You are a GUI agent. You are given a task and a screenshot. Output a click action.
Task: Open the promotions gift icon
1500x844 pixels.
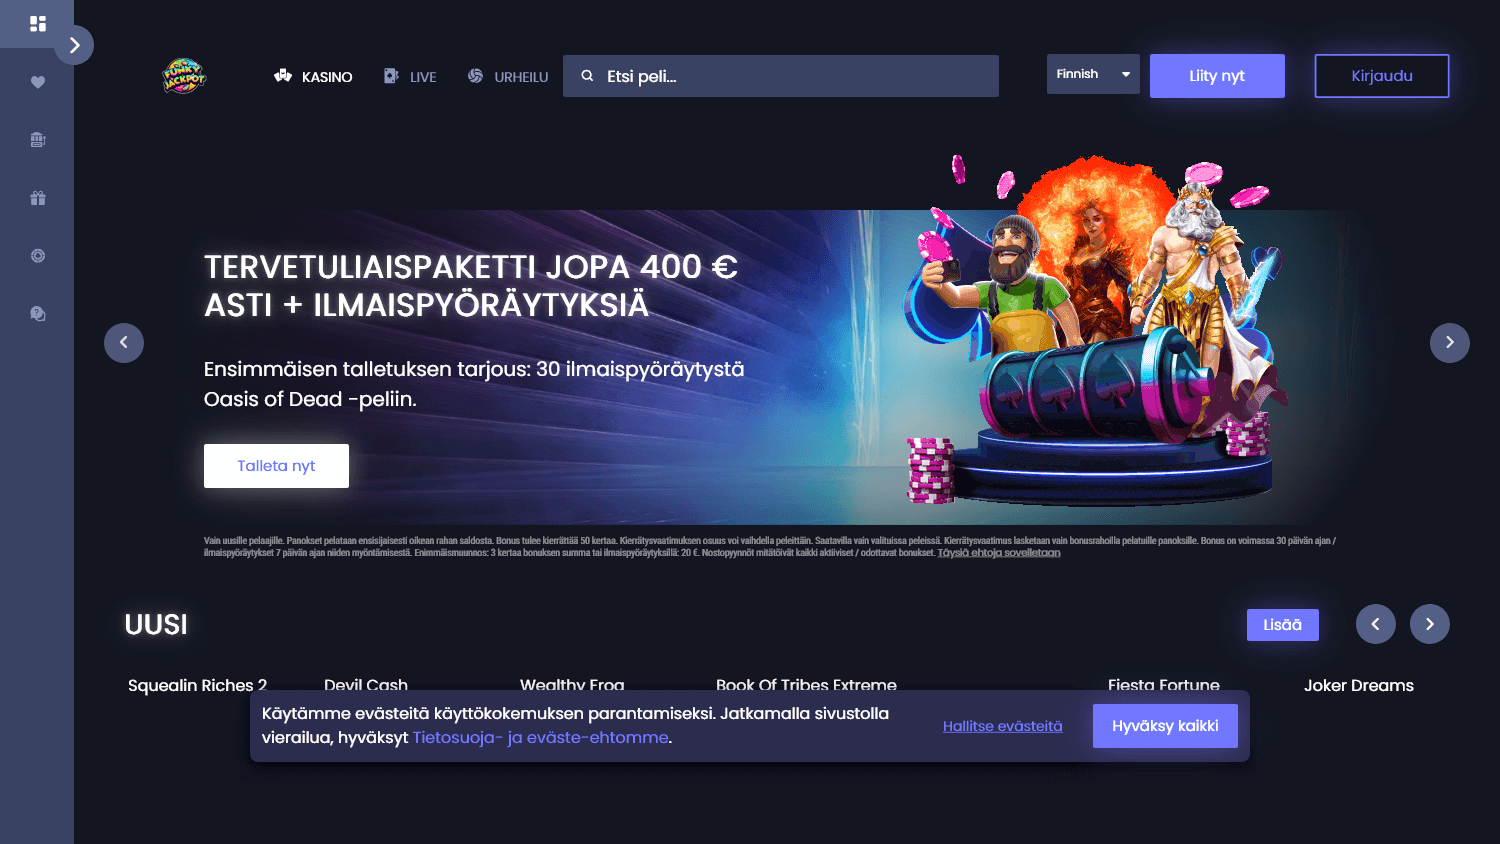(x=37, y=198)
